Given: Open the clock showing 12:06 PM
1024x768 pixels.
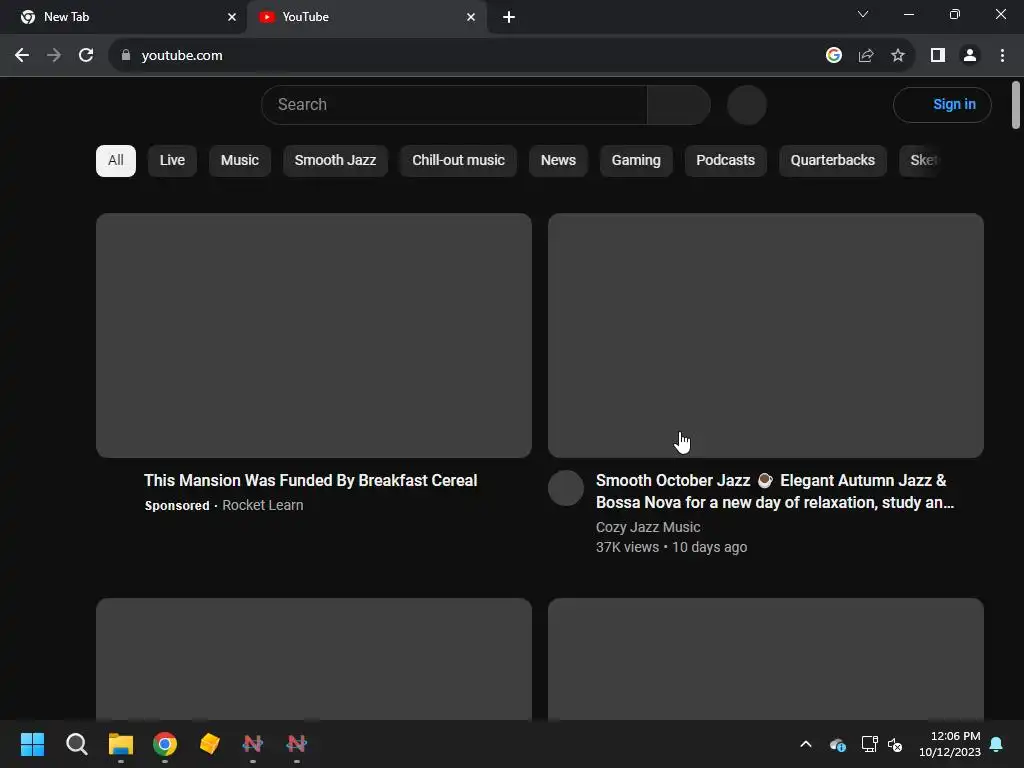Looking at the screenshot, I should (950, 744).
